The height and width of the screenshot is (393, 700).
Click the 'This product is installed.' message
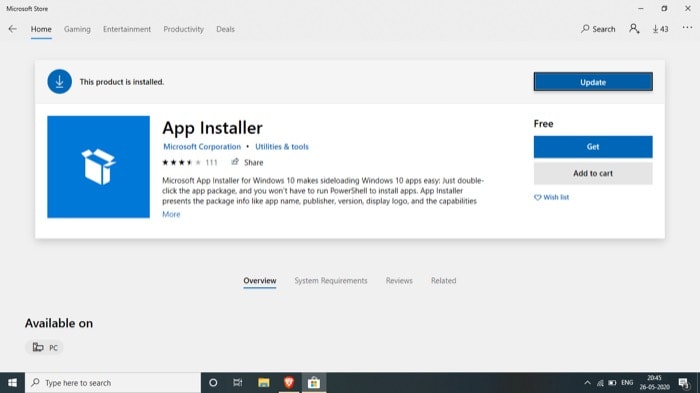121,82
